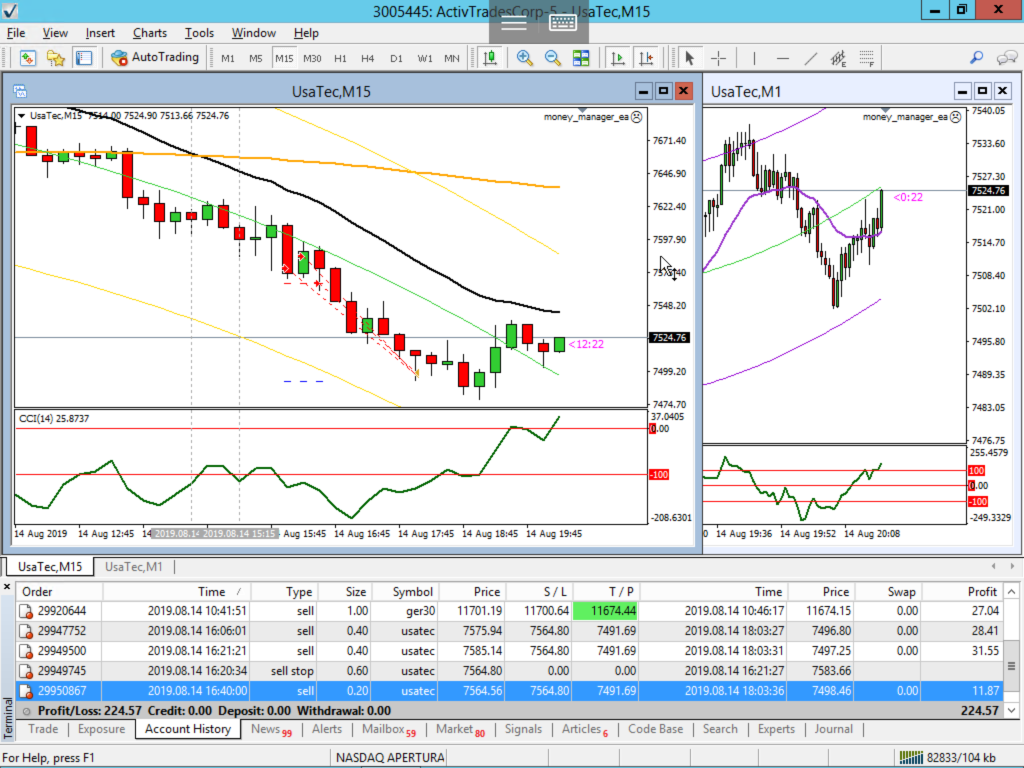Open the Charts menu
Viewport: 1024px width, 768px height.
pyautogui.click(x=150, y=33)
